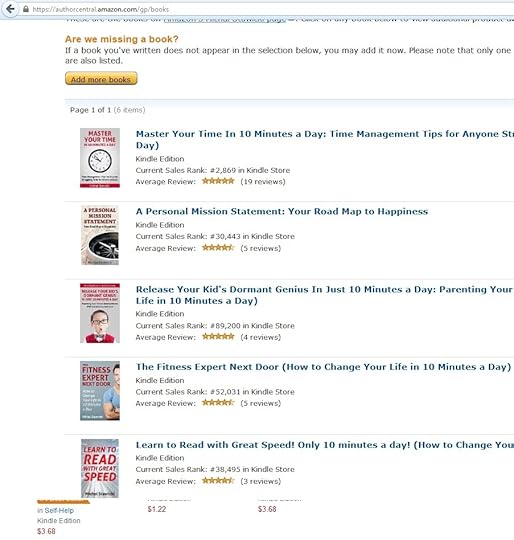The image size is (514, 540).
Task: Open A Personal Mission Statement title link
Action: click(x=282, y=211)
